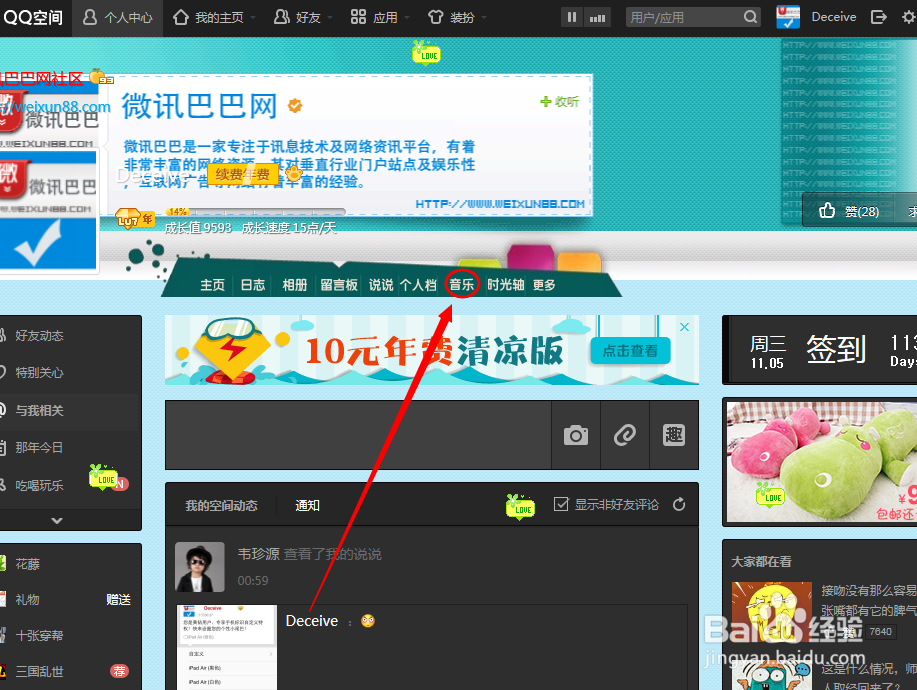Switch to 通知 tab
Screen dimensions: 917x690
click(308, 506)
